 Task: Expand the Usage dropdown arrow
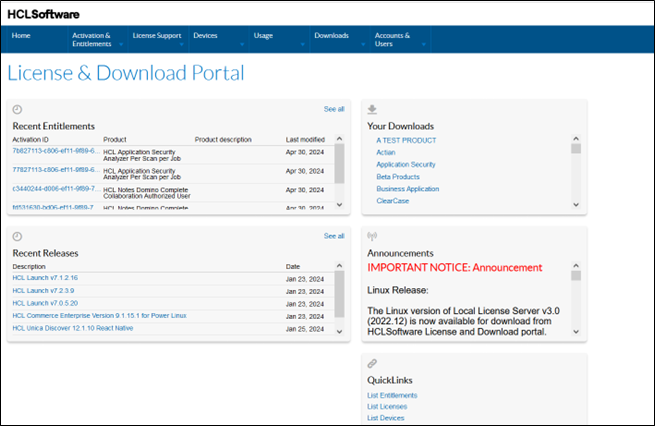pos(303,45)
